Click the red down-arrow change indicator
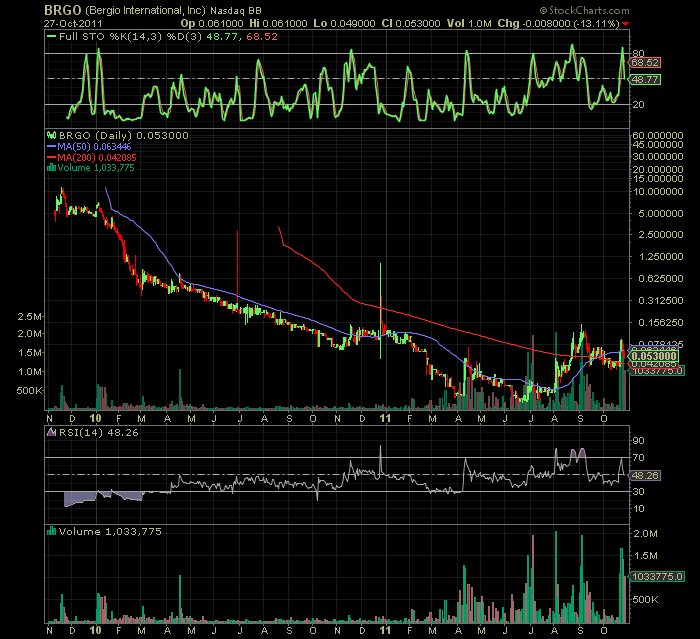This screenshot has height=639, width=700. click(x=625, y=24)
